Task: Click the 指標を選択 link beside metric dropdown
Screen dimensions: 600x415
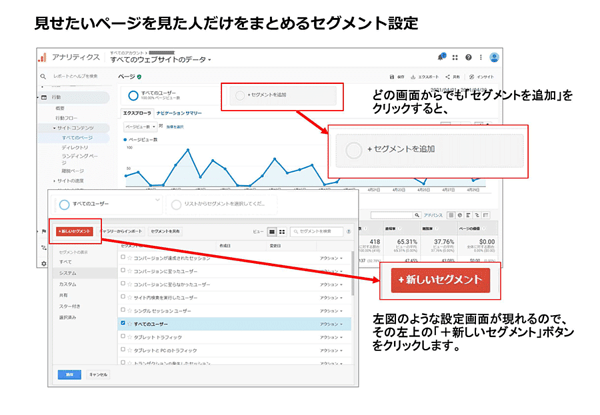Action: coord(175,127)
